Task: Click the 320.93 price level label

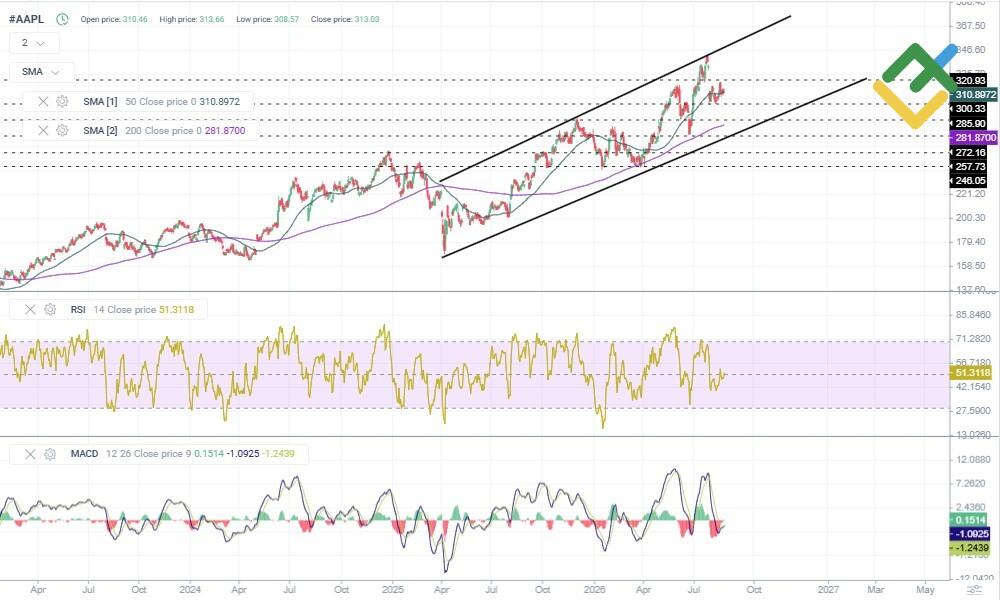Action: [970, 80]
